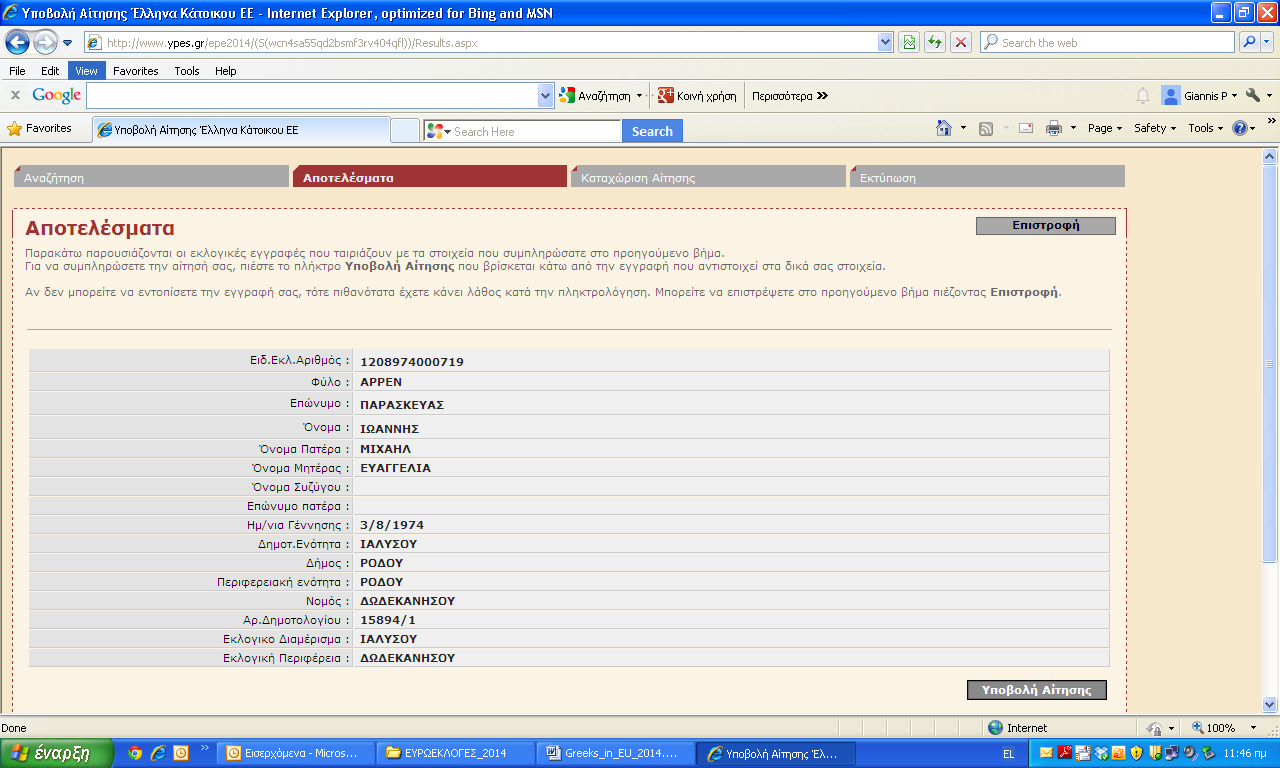
Task: Open the File menu
Action: (17, 71)
